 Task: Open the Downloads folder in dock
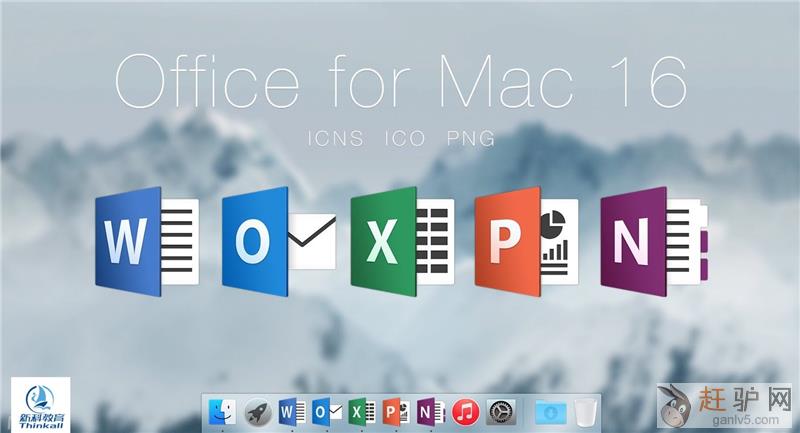pos(550,411)
